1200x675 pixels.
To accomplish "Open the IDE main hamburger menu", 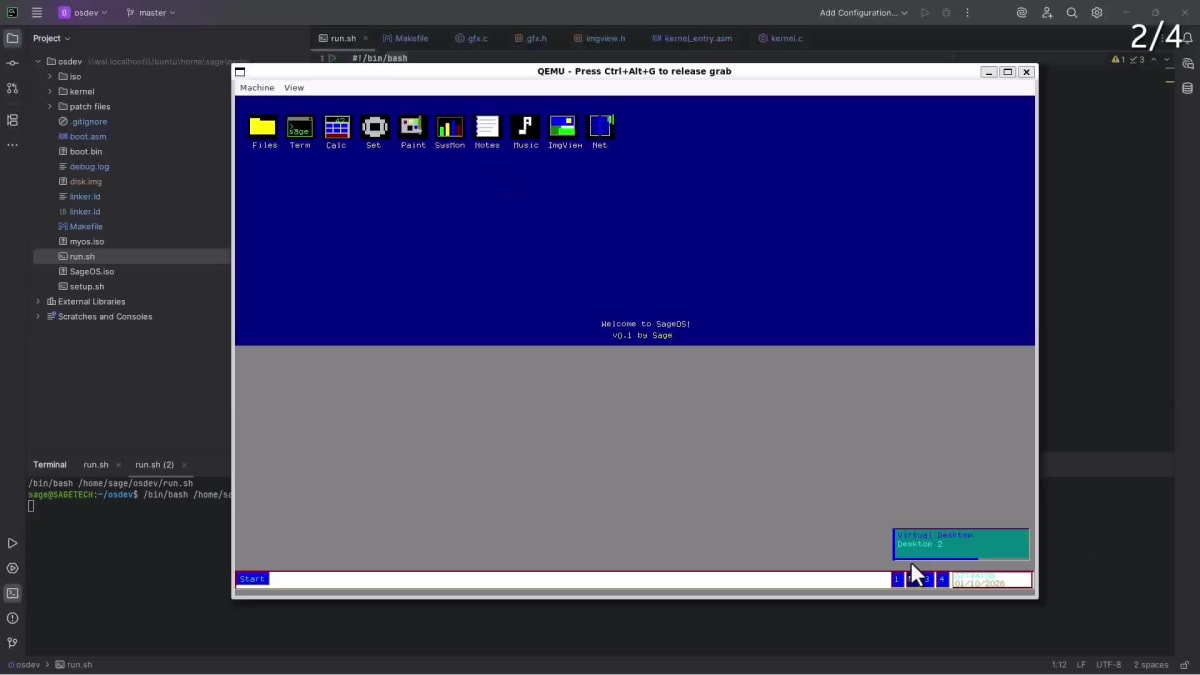I will pos(37,13).
